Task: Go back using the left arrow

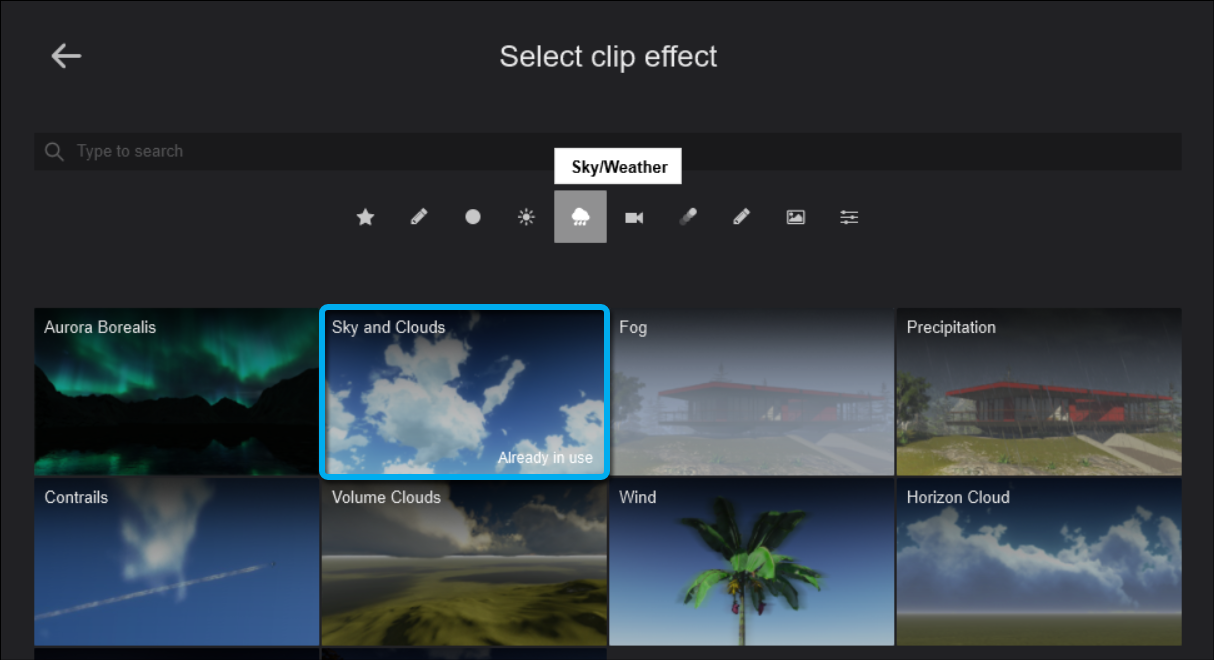Action: (66, 56)
